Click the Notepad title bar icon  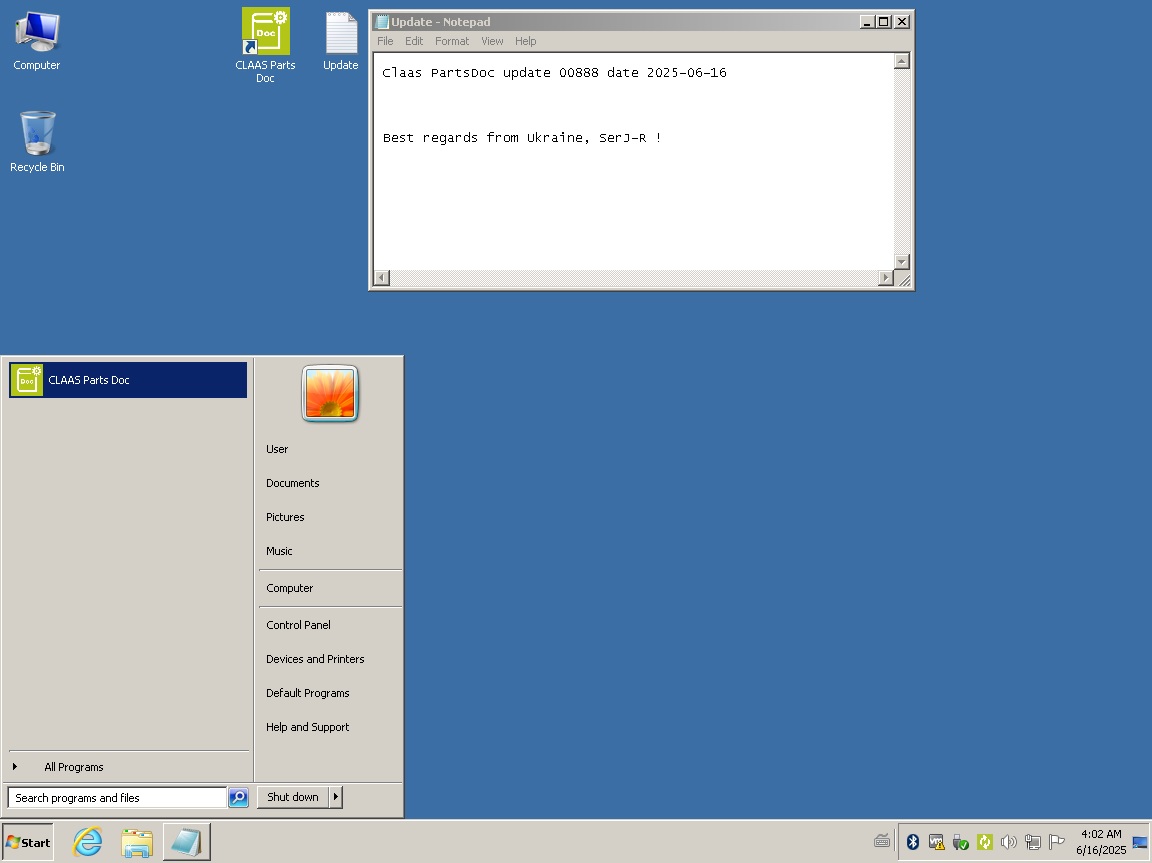pos(382,22)
